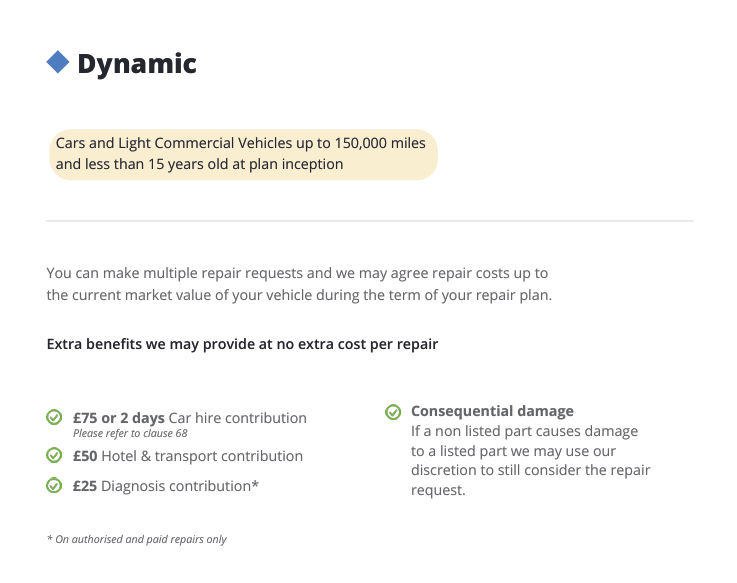Click the blue diamond icon beside Dynamic

point(58,63)
